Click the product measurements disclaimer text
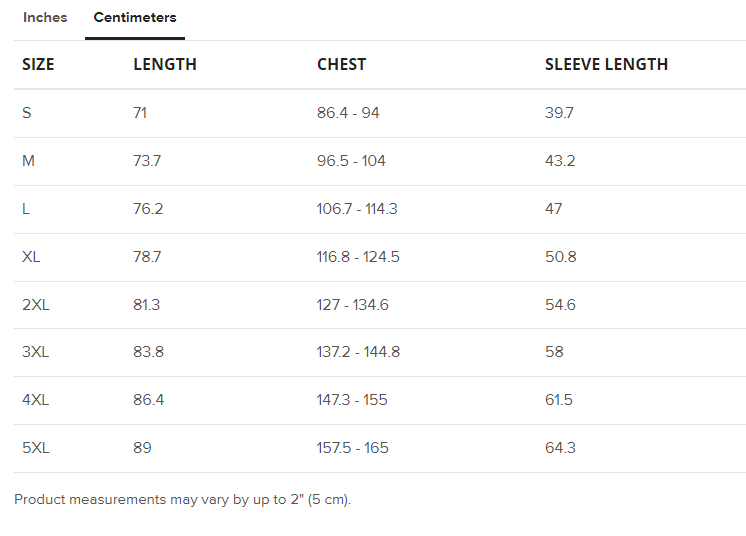The image size is (746, 536). coord(182,499)
